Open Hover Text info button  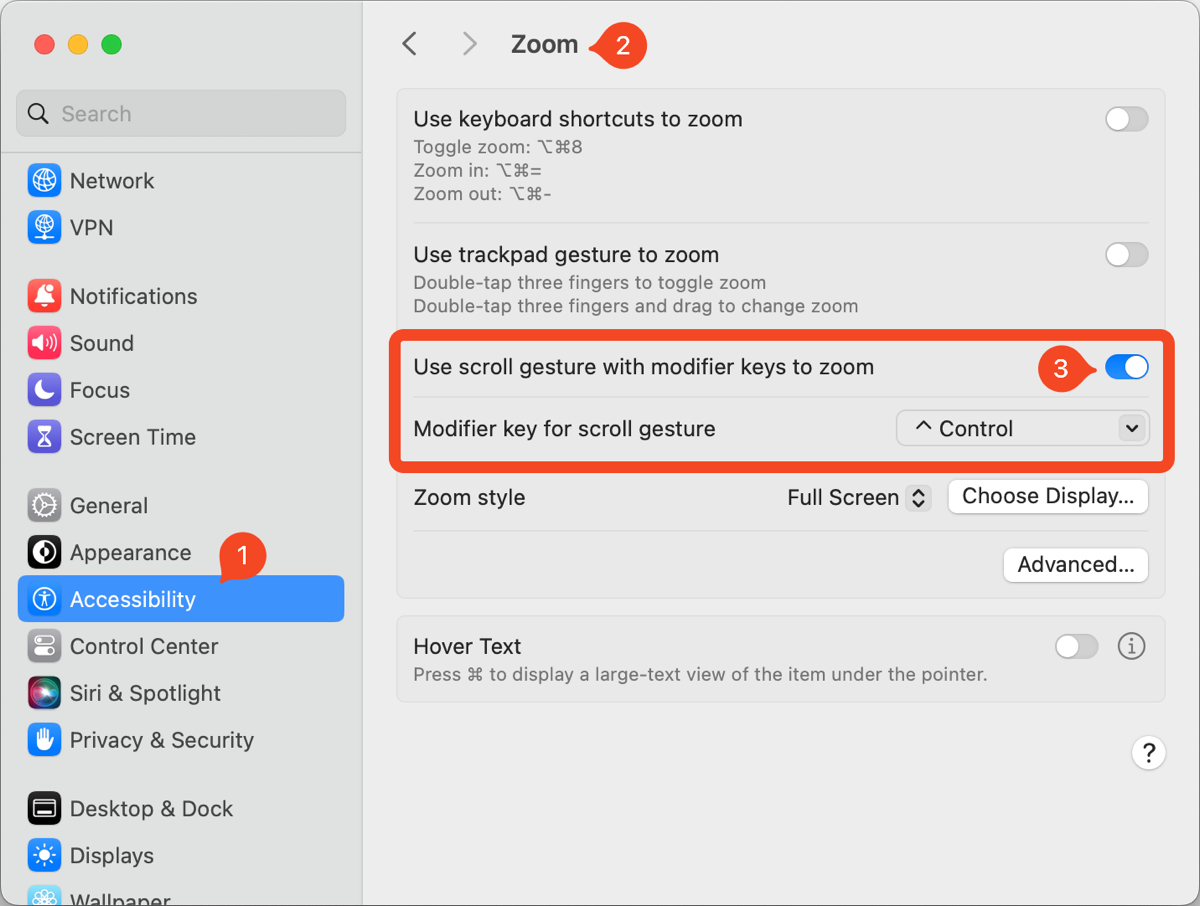1131,646
